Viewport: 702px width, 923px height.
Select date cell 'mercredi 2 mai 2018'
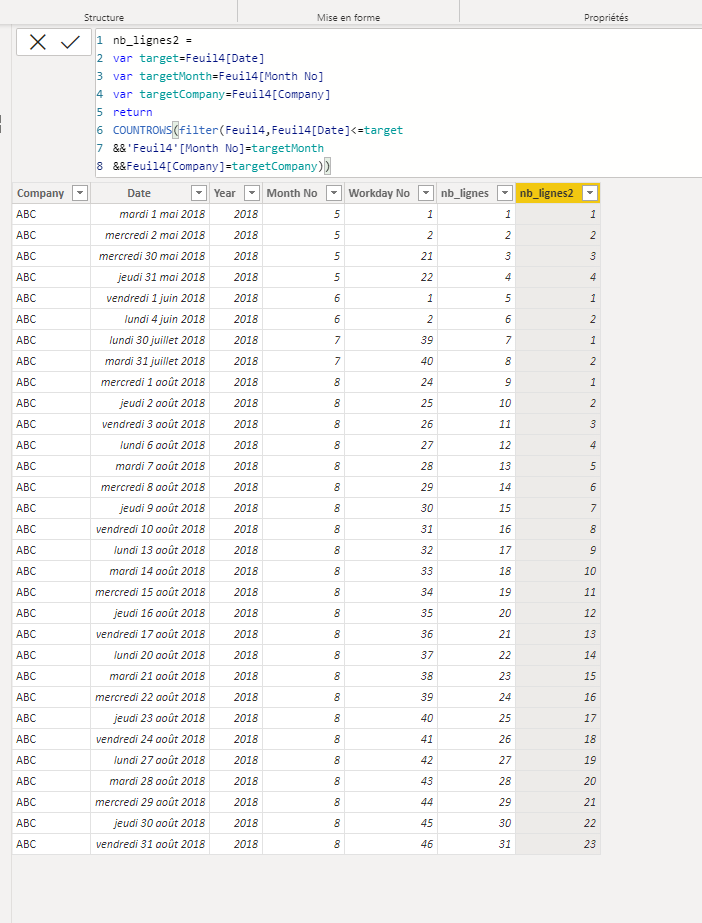point(150,235)
